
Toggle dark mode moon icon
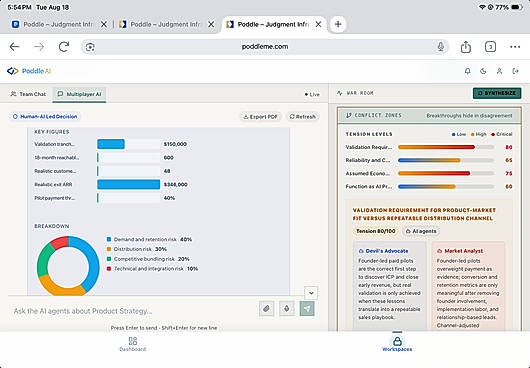[x=483, y=71]
